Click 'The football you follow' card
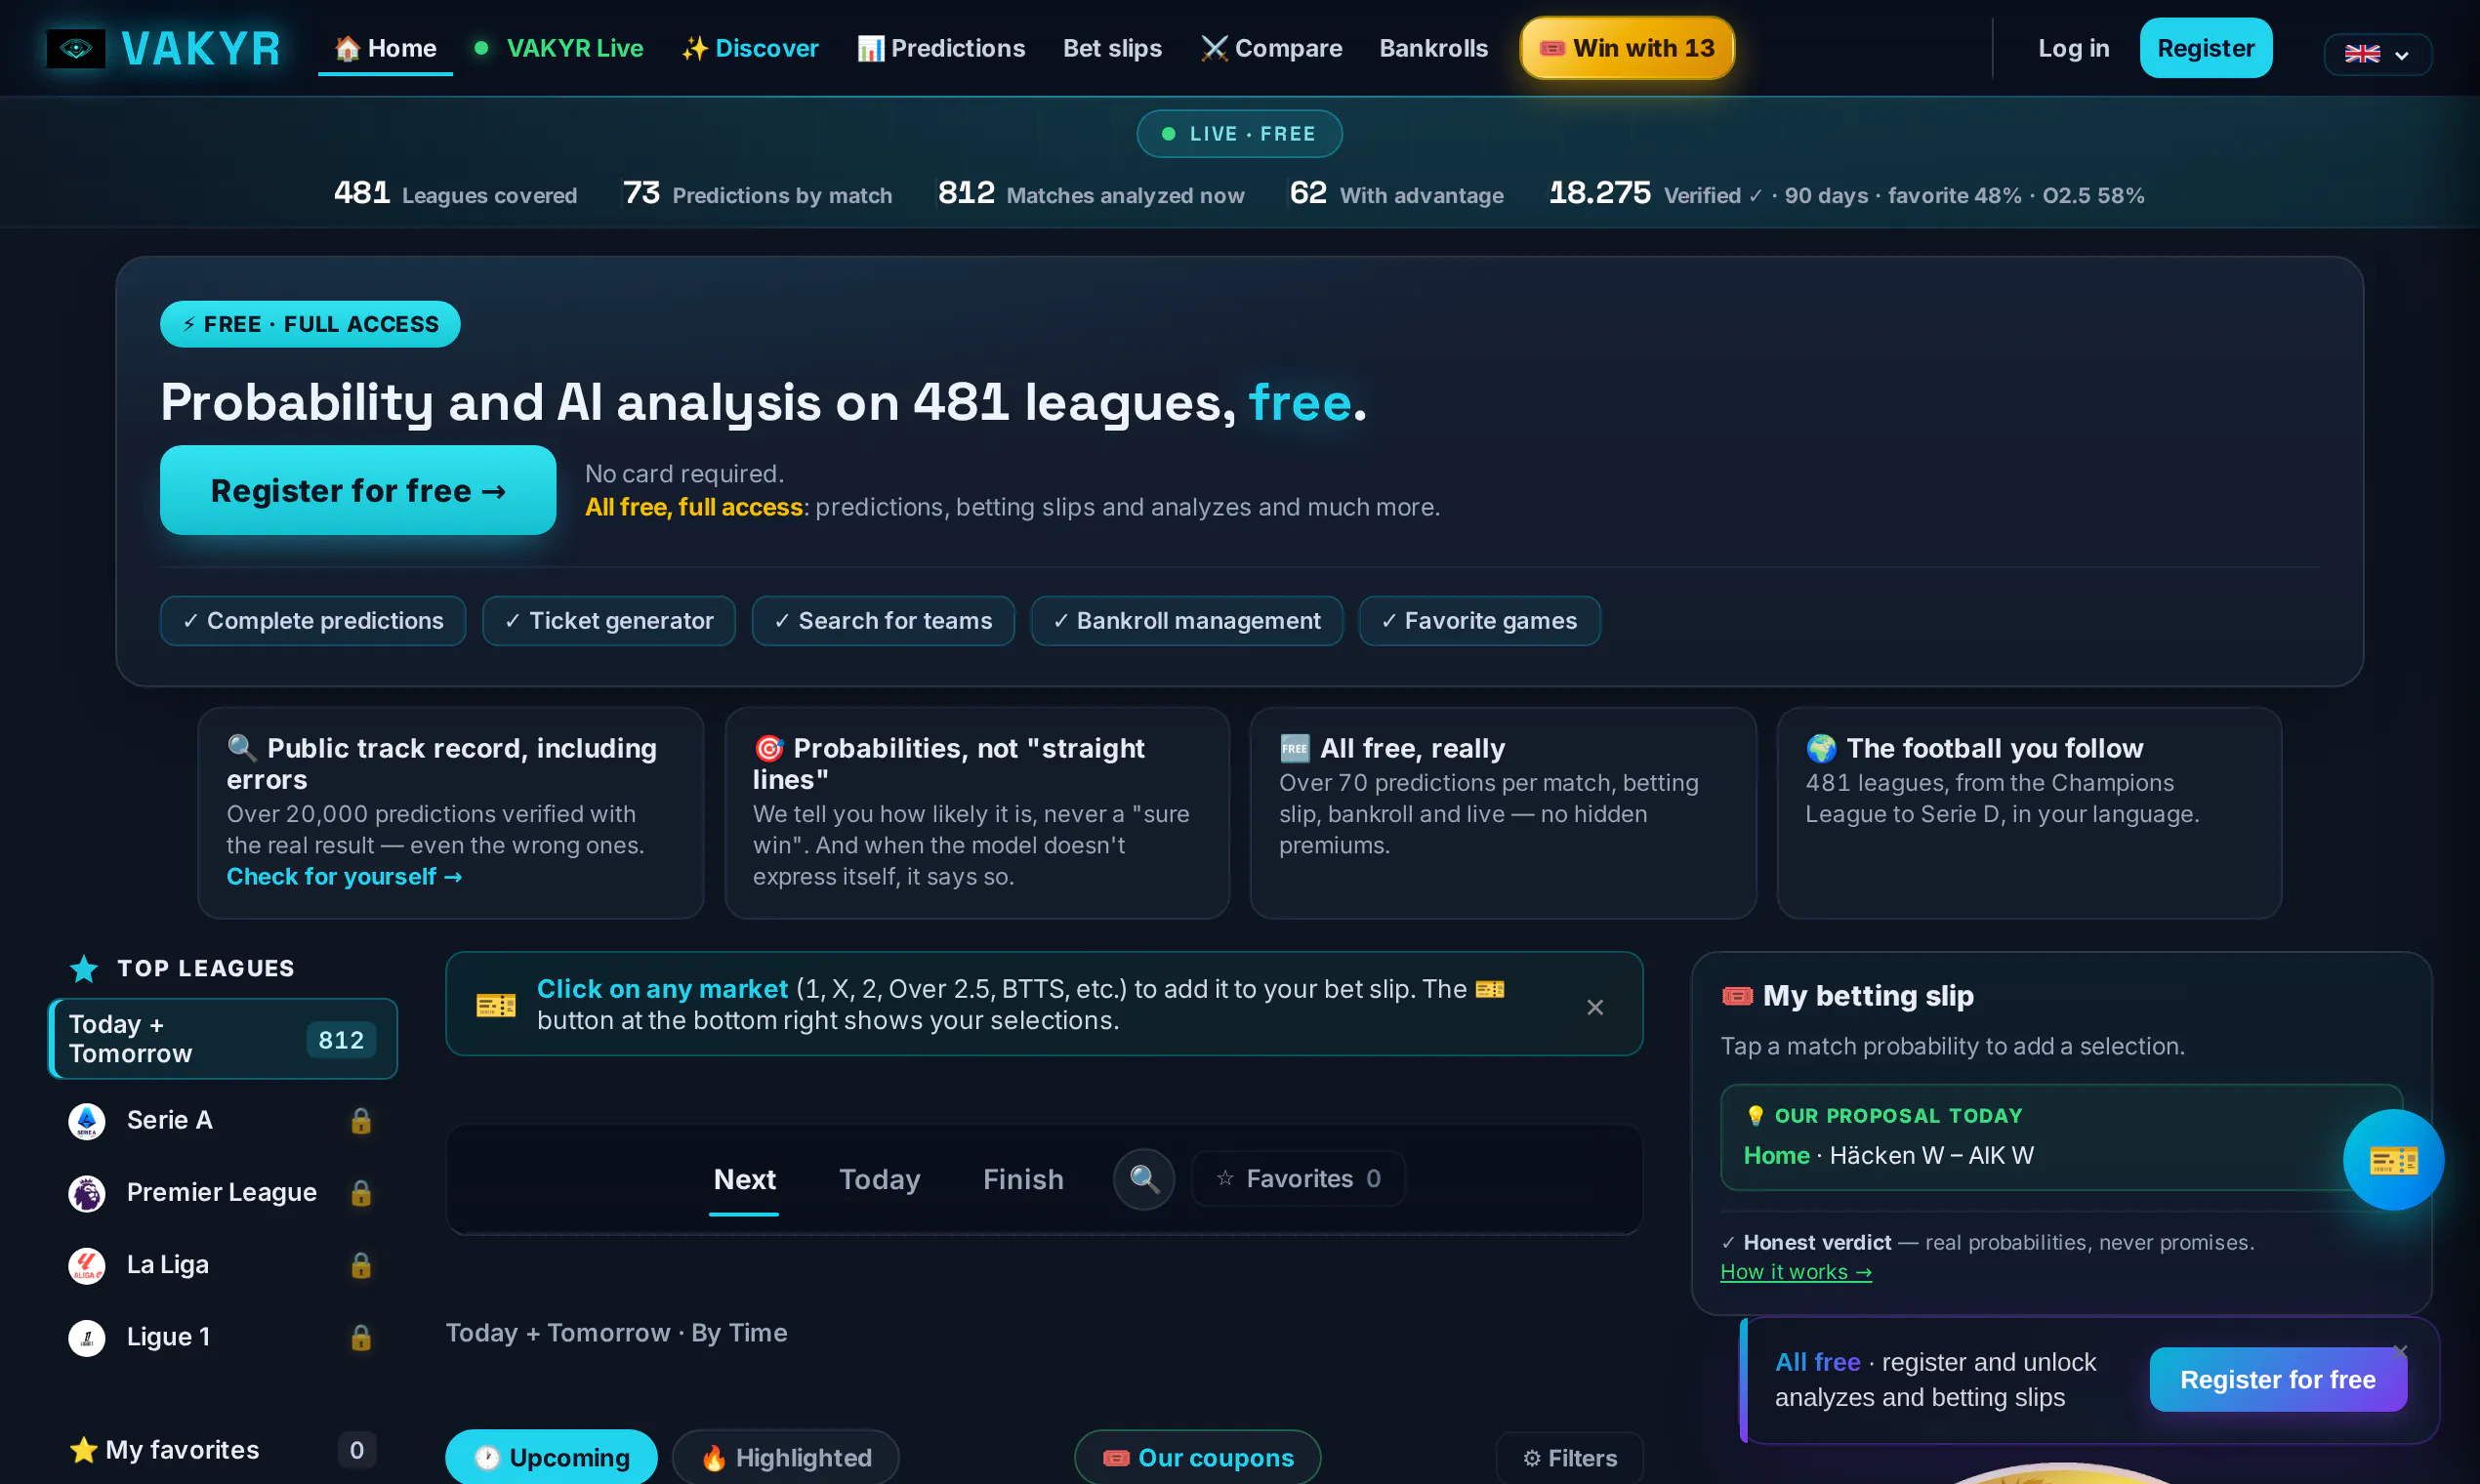2480x1484 pixels. tap(2029, 813)
